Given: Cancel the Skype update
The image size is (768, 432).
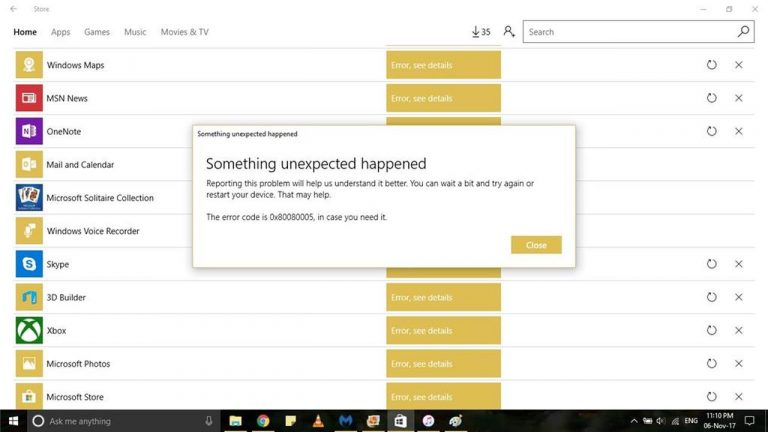Looking at the screenshot, I should coord(739,264).
